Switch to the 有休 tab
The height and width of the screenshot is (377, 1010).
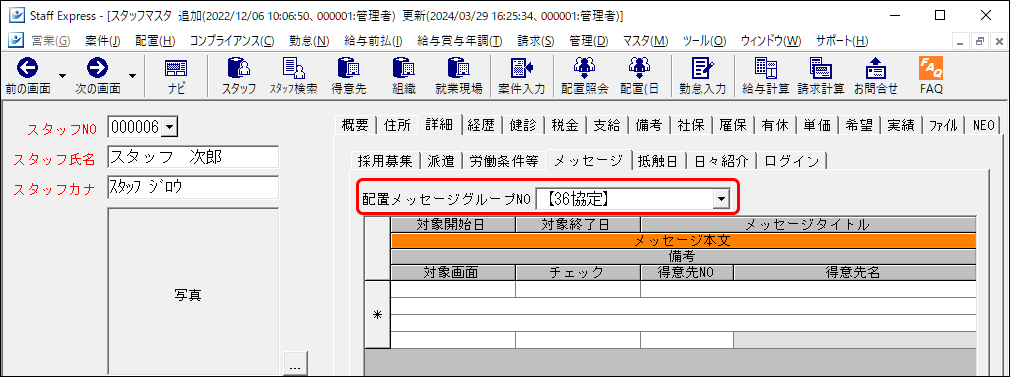coord(775,125)
